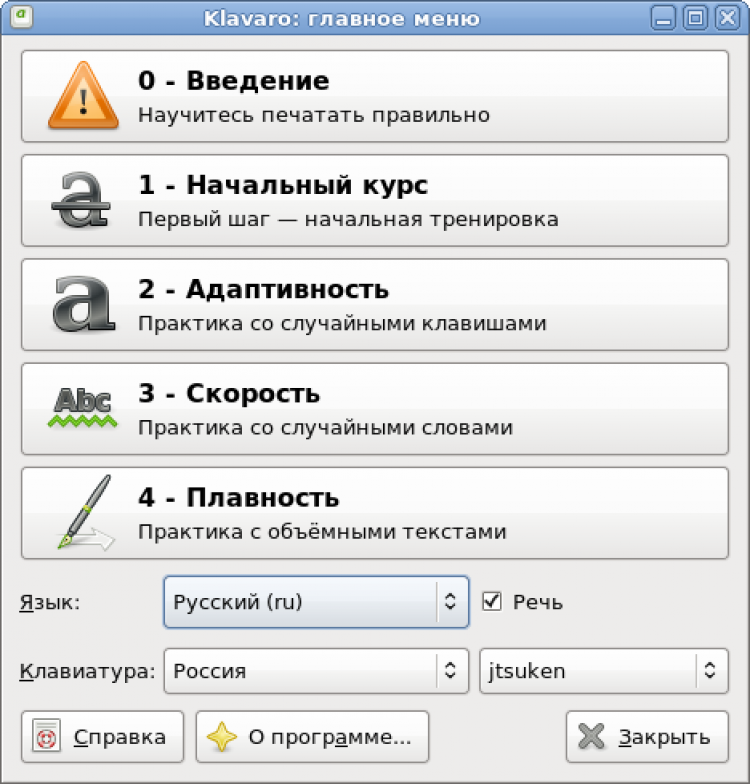Click the Язык: label
This screenshot has width=750, height=784.
(50, 602)
